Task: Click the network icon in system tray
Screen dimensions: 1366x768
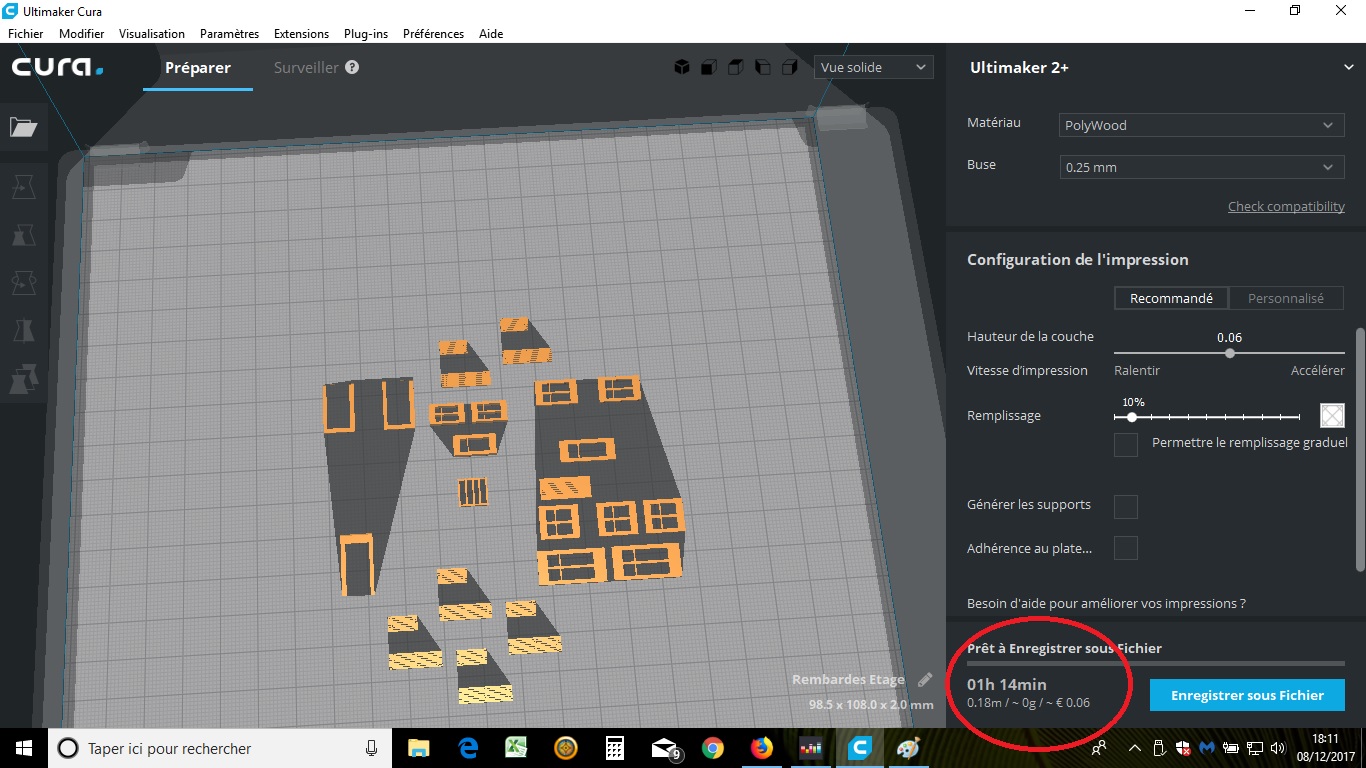Action: [x=1255, y=748]
